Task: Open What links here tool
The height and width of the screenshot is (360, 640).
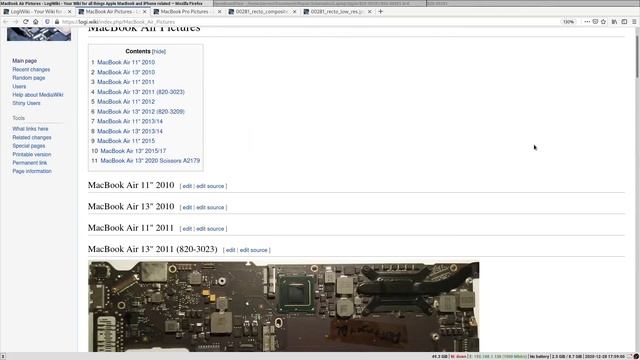Action: pyautogui.click(x=30, y=129)
